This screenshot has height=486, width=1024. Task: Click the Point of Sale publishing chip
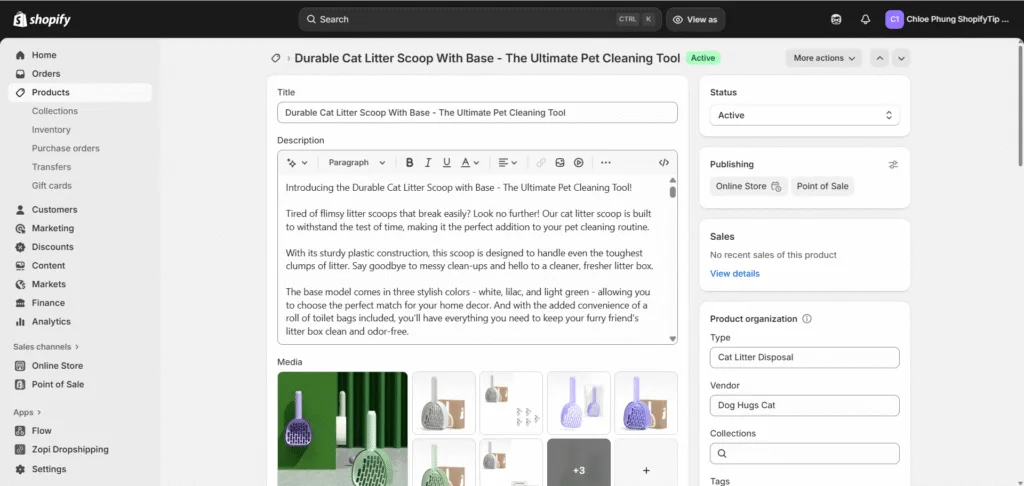[822, 186]
